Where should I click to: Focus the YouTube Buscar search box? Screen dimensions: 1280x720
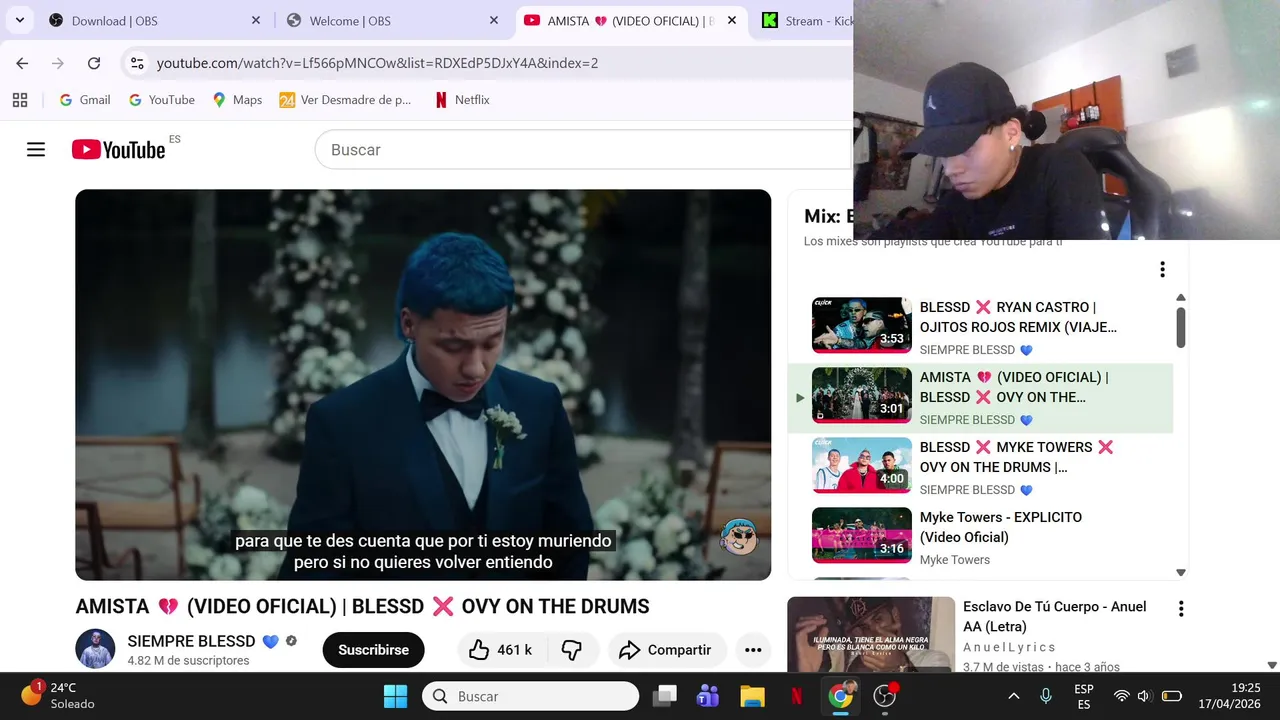(x=583, y=150)
